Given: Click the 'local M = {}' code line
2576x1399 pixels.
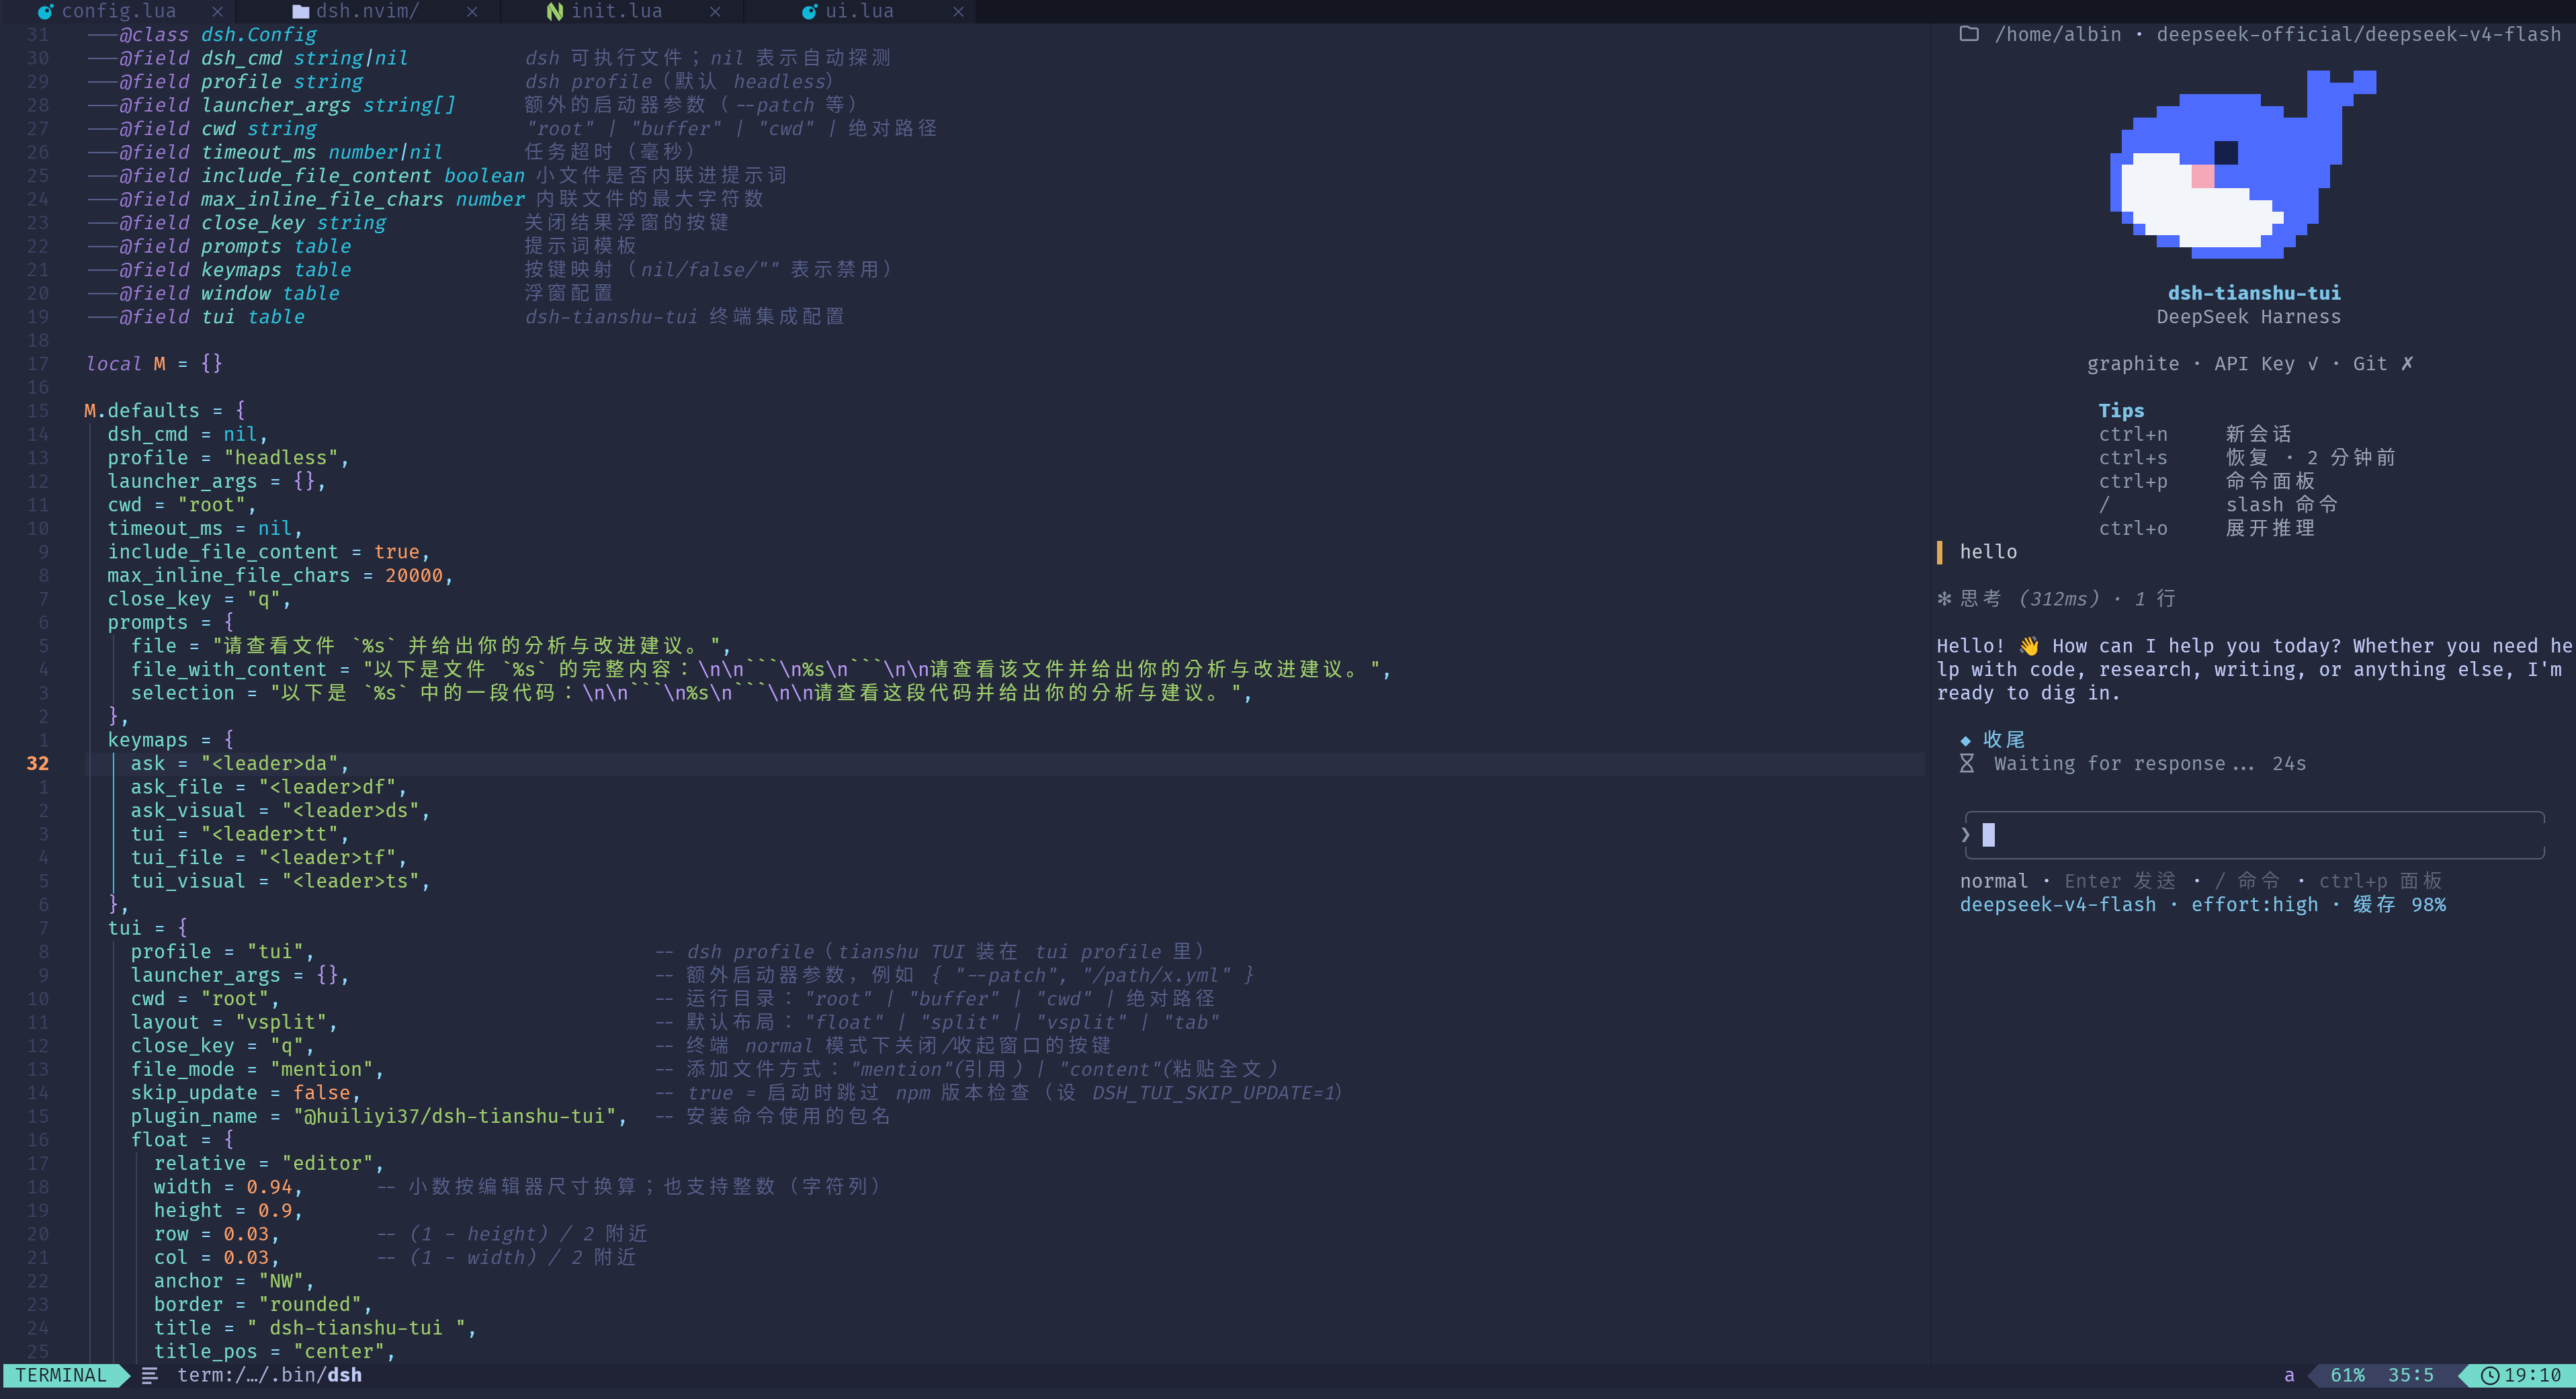Looking at the screenshot, I should (x=154, y=364).
